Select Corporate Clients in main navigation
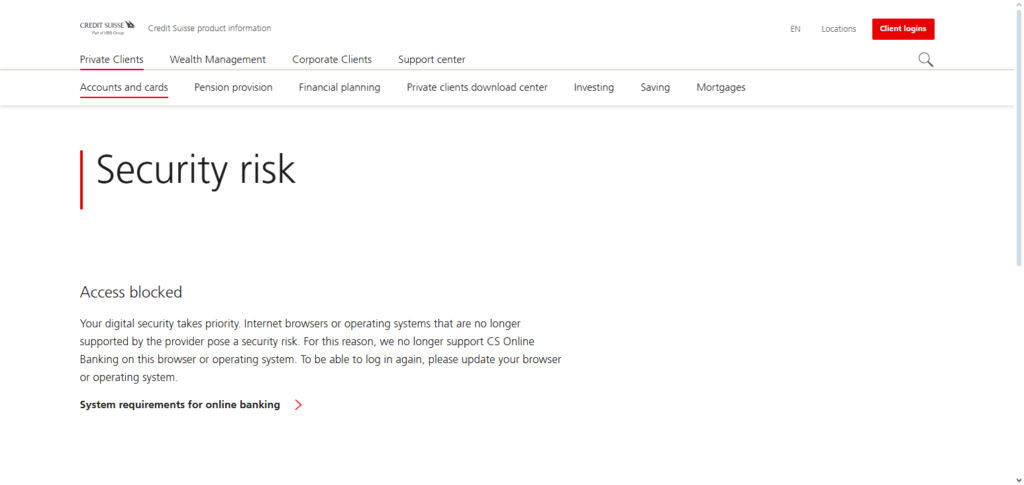This screenshot has width=1024, height=485. 331,60
